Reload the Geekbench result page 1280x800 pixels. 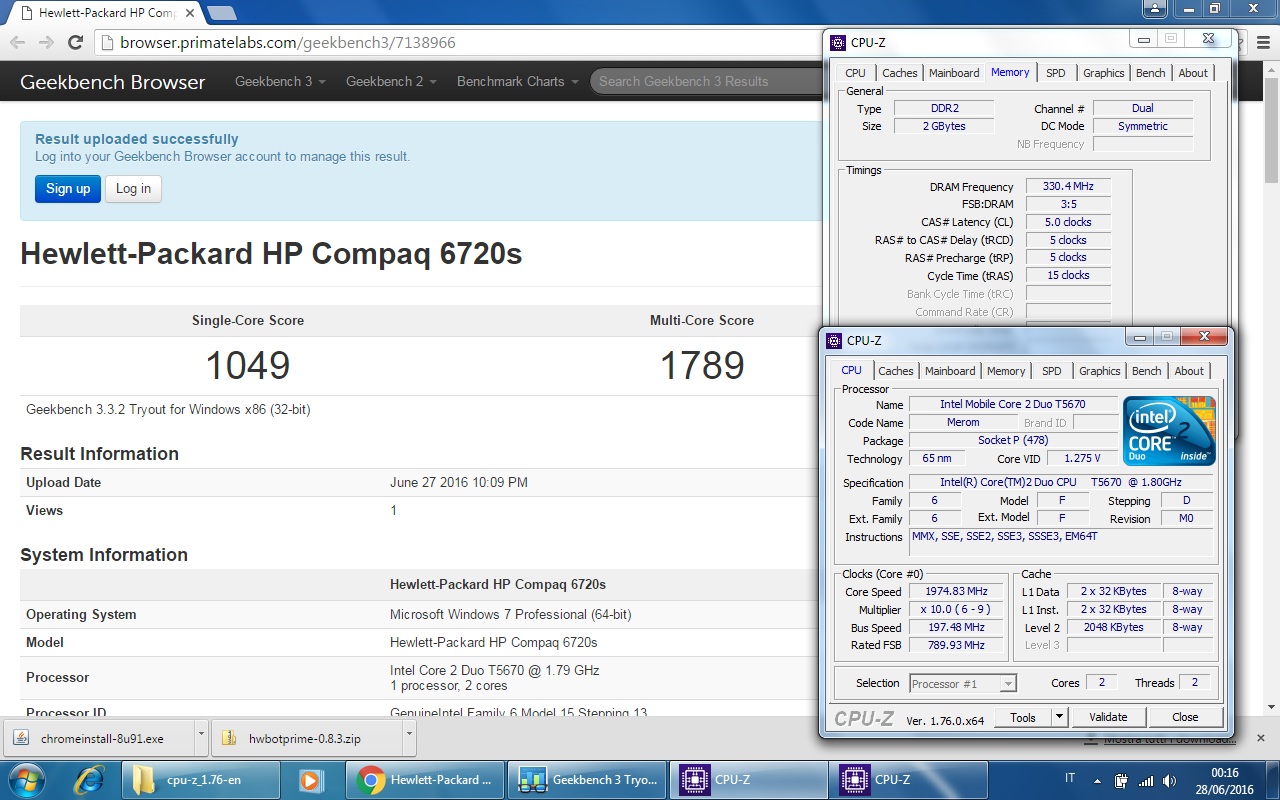75,42
